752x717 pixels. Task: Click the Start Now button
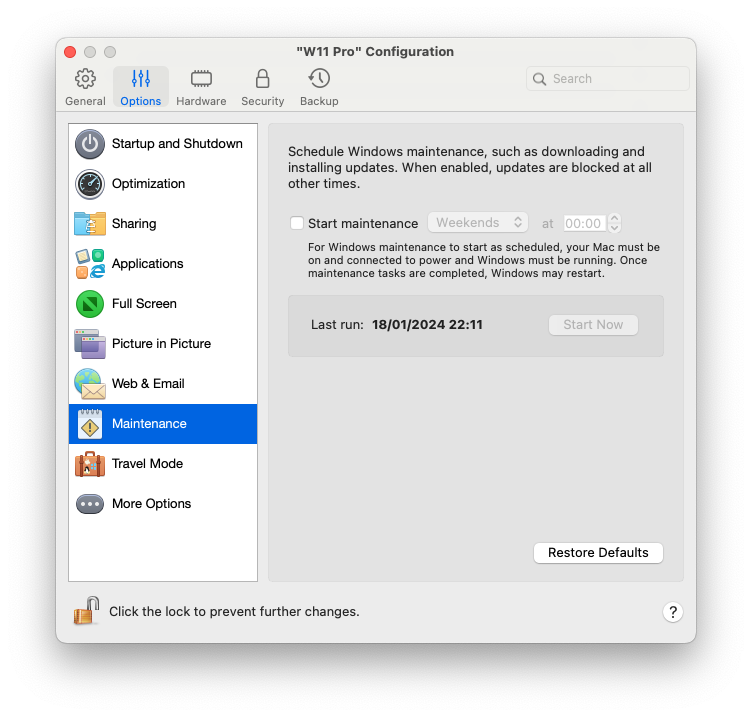593,325
